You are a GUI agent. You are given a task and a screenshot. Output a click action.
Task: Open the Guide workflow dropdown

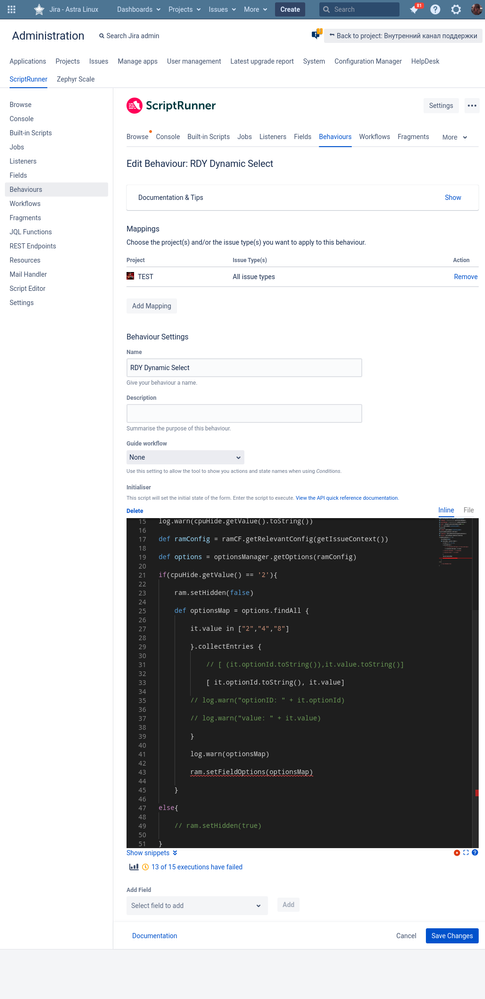[x=185, y=457]
